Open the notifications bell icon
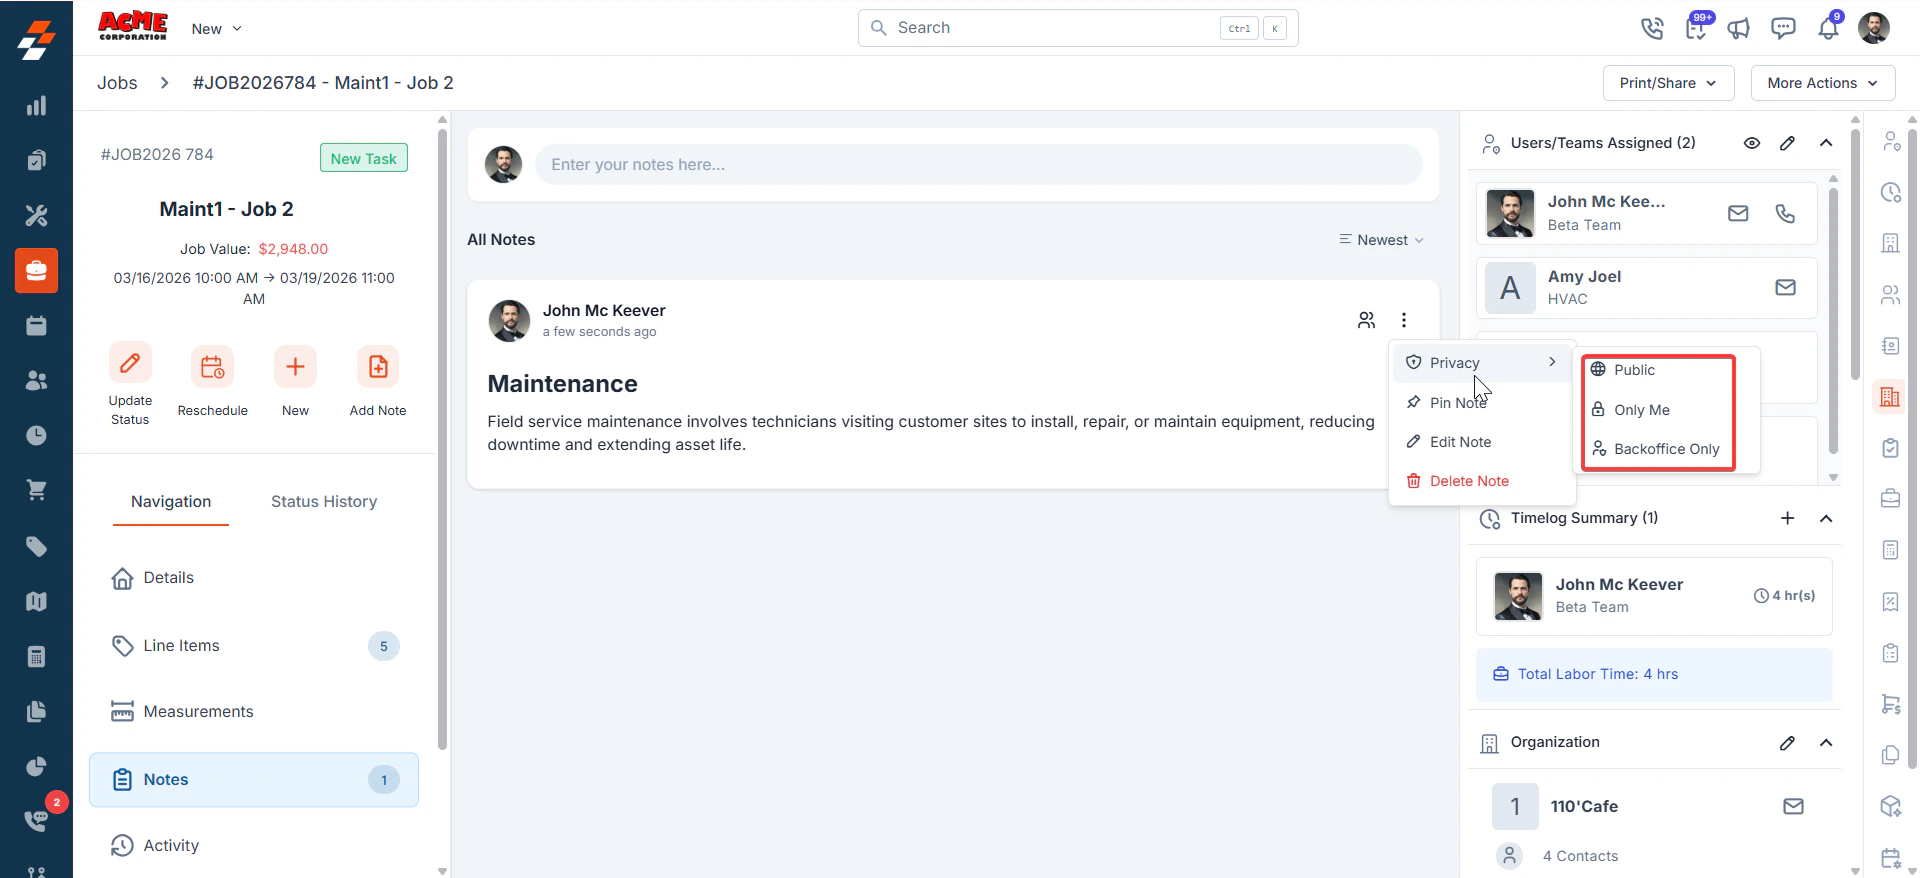The height and width of the screenshot is (878, 1920). pos(1828,28)
